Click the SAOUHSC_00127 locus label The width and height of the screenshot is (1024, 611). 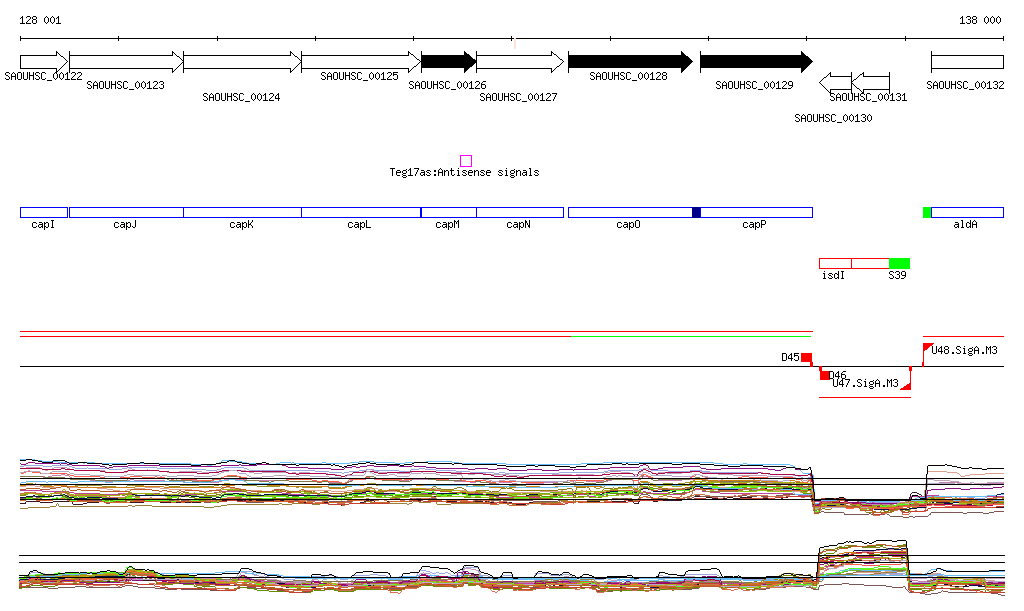pos(518,98)
